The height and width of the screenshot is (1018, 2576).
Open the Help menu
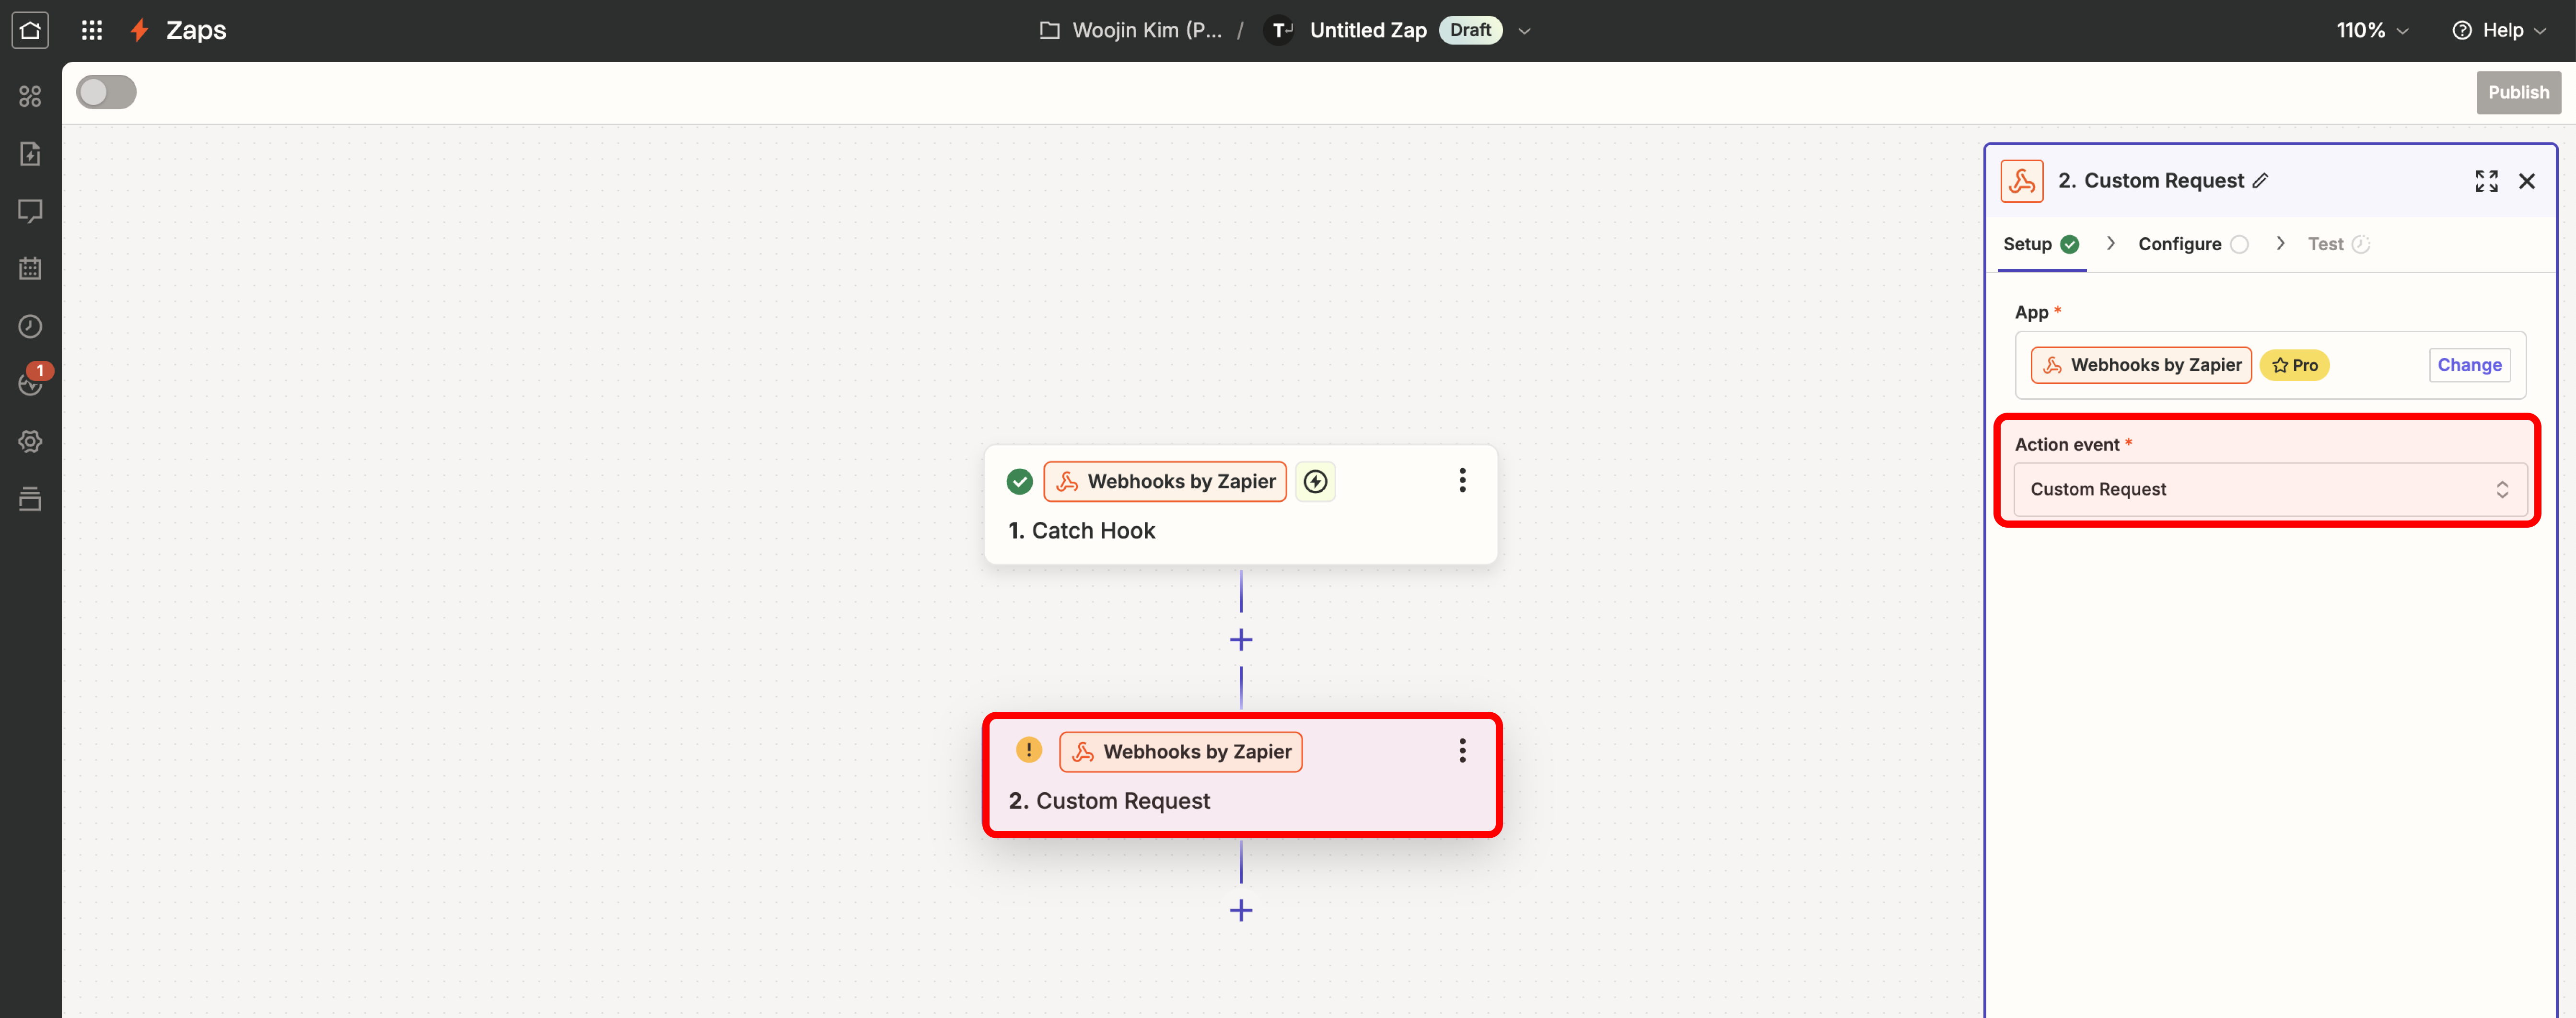click(2500, 30)
